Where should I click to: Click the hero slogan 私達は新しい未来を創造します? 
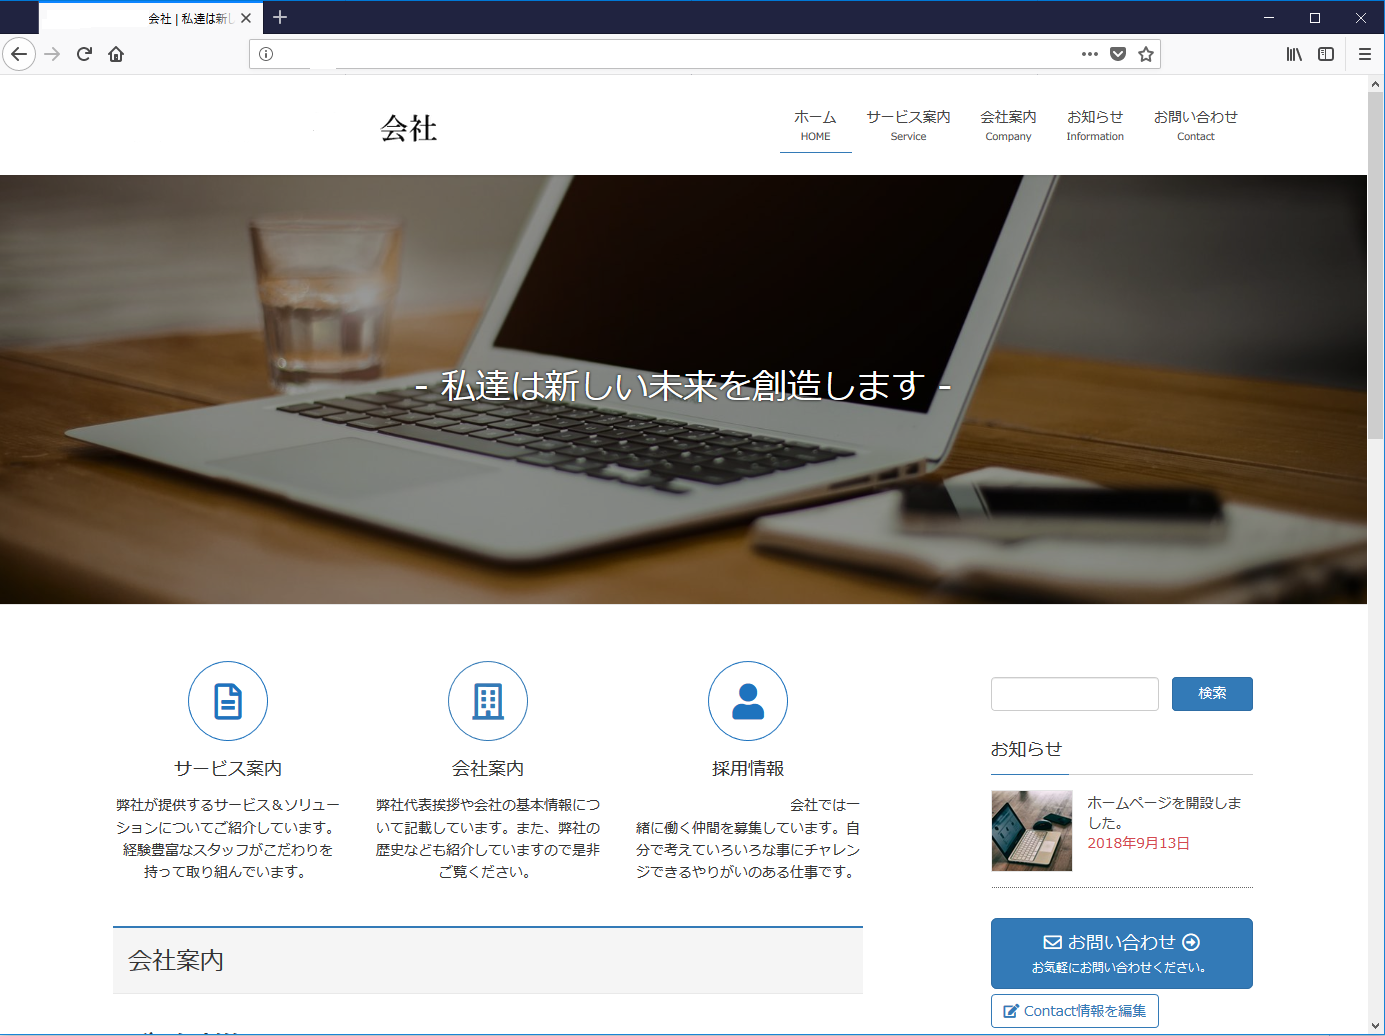[x=683, y=386]
